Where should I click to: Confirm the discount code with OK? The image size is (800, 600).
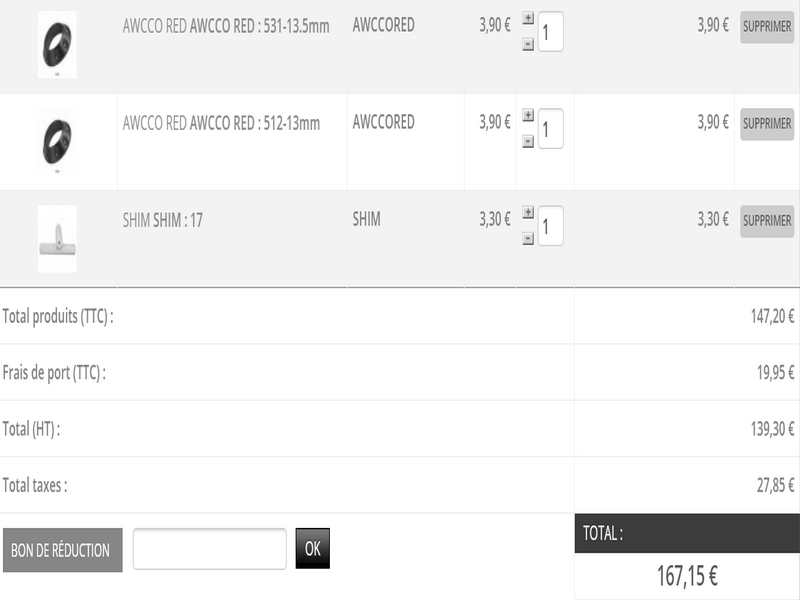click(x=312, y=549)
